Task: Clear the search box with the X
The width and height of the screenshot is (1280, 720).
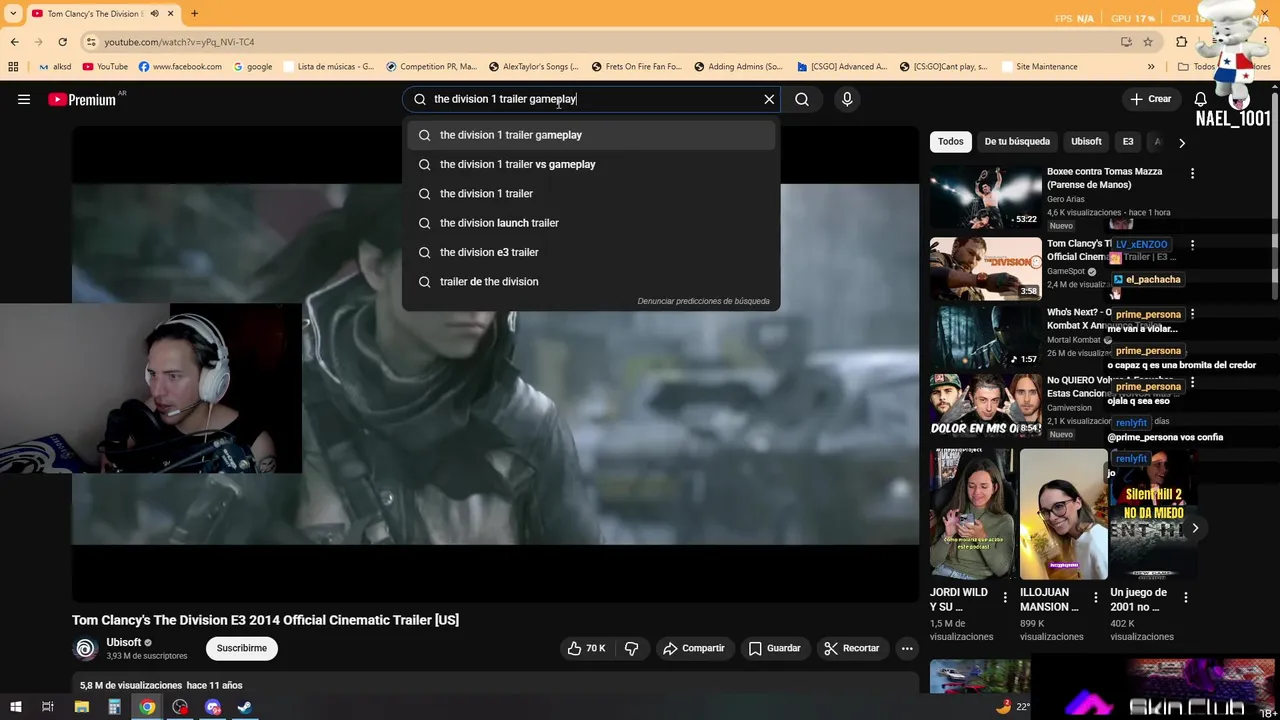Action: (x=769, y=99)
